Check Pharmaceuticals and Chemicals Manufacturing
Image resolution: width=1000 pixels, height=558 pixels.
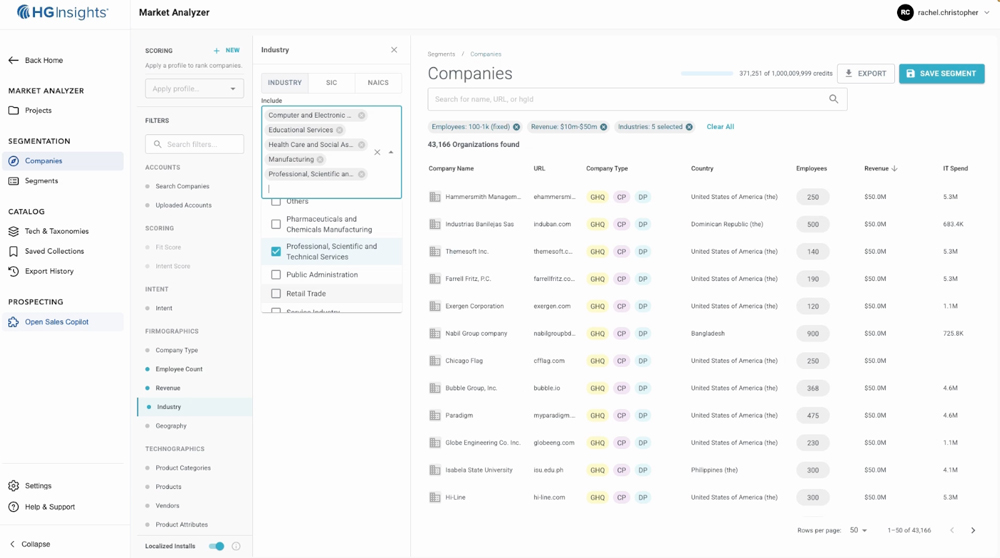click(x=276, y=224)
